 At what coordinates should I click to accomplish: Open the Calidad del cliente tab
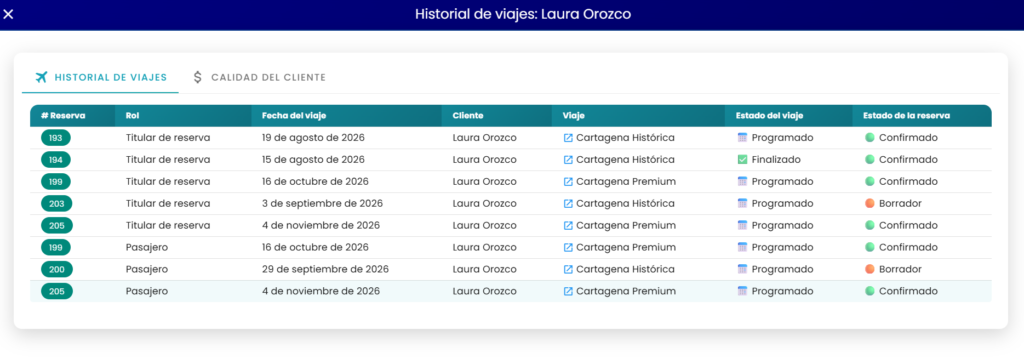259,77
